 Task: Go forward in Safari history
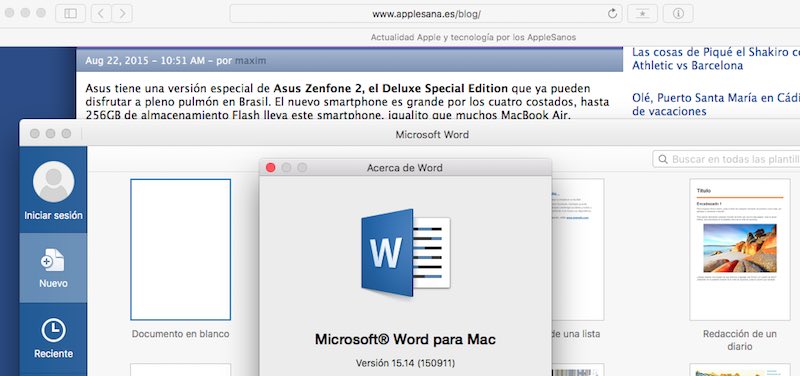pos(122,14)
